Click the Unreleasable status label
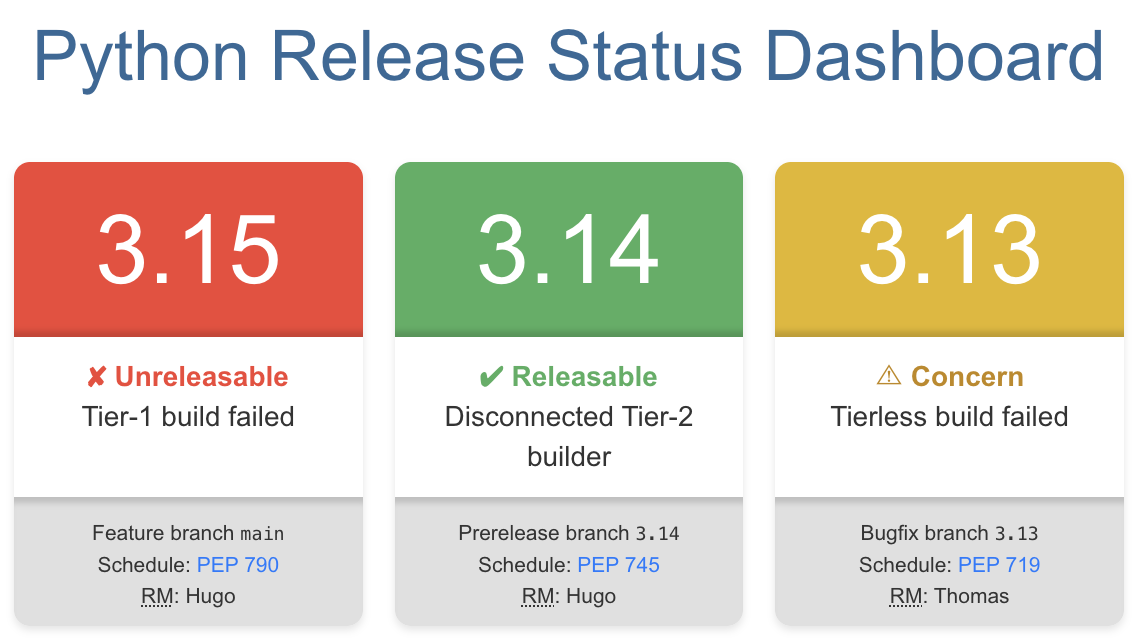Viewport: 1138px width, 644px height. point(201,377)
